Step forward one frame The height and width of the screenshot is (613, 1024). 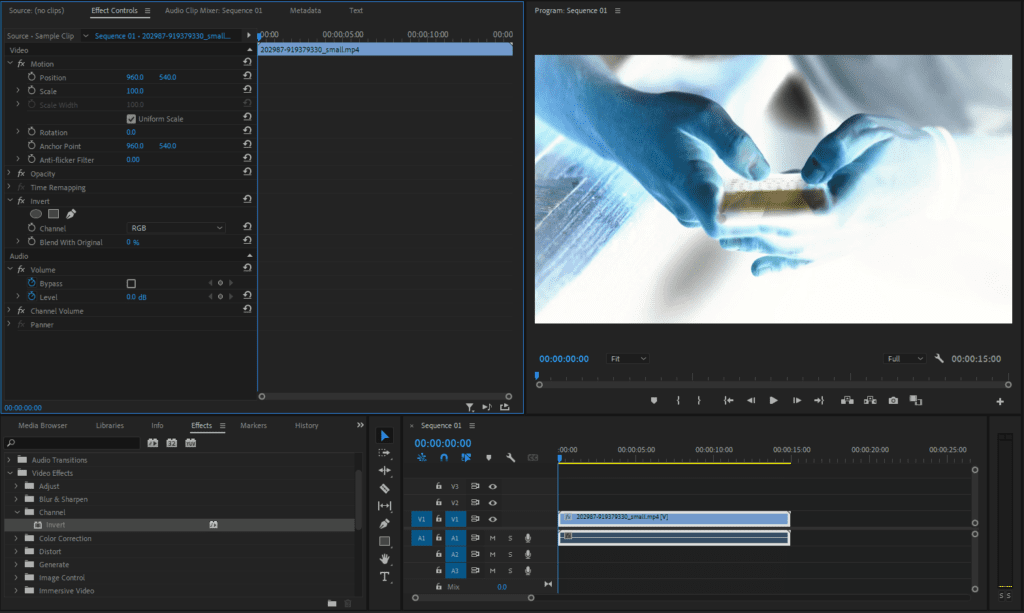click(797, 400)
